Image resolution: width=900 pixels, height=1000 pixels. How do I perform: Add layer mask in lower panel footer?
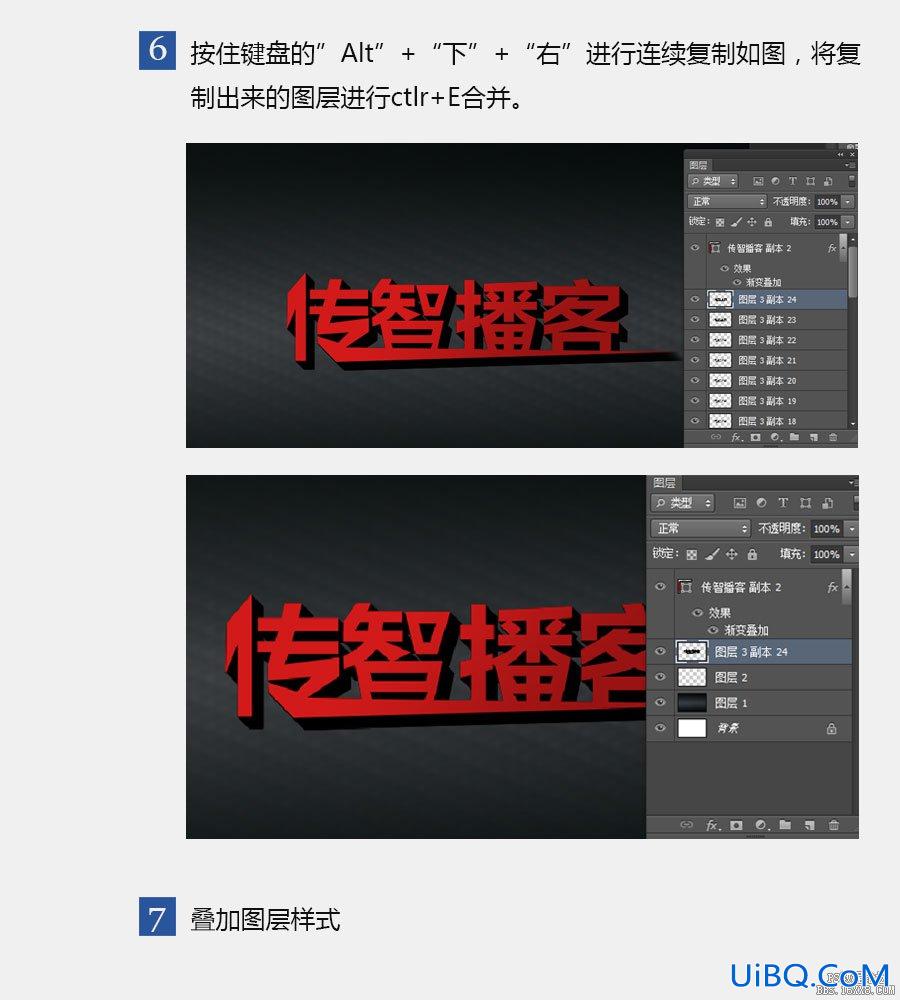(736, 825)
